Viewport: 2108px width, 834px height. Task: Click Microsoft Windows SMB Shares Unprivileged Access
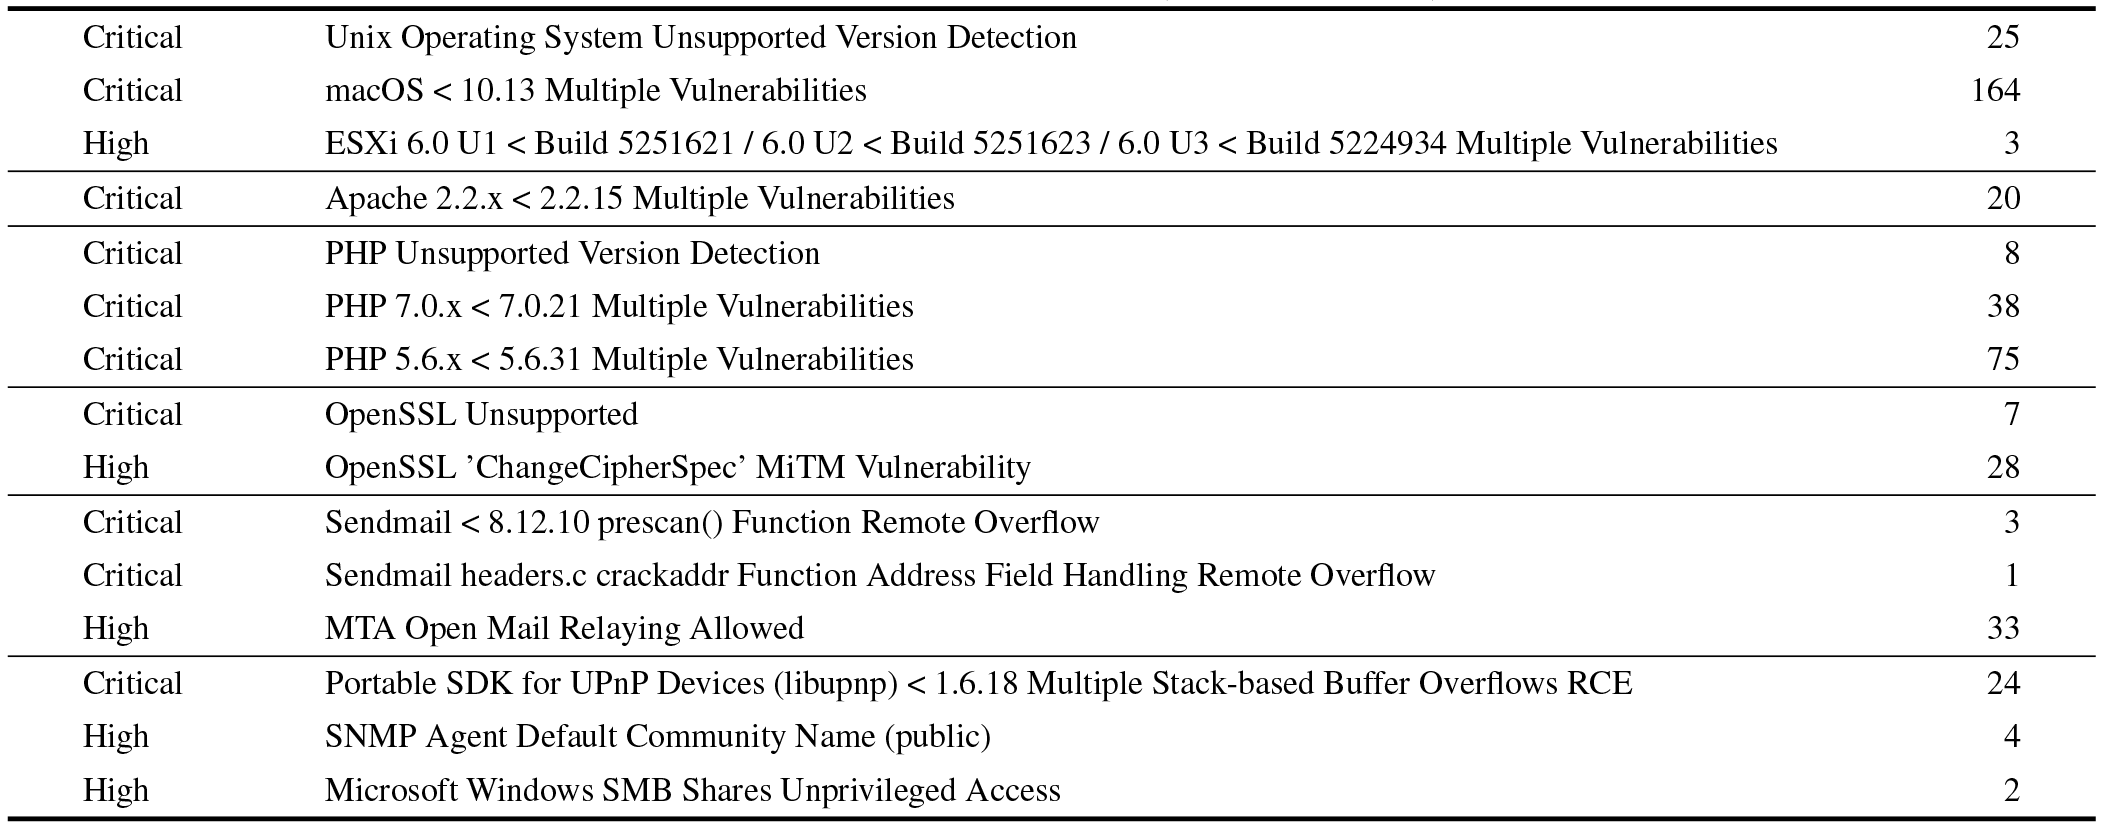692,791
